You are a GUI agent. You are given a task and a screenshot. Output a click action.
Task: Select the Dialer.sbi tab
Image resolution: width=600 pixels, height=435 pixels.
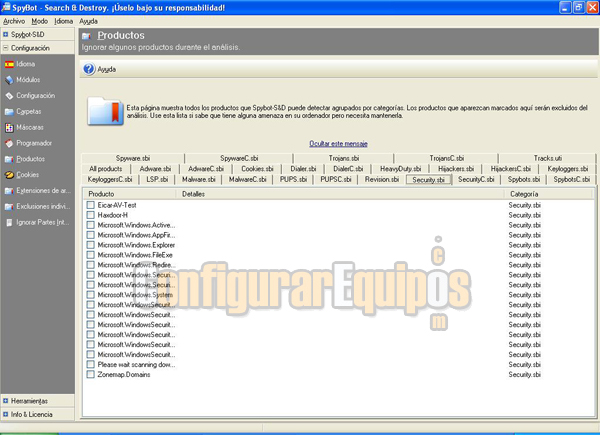point(303,169)
